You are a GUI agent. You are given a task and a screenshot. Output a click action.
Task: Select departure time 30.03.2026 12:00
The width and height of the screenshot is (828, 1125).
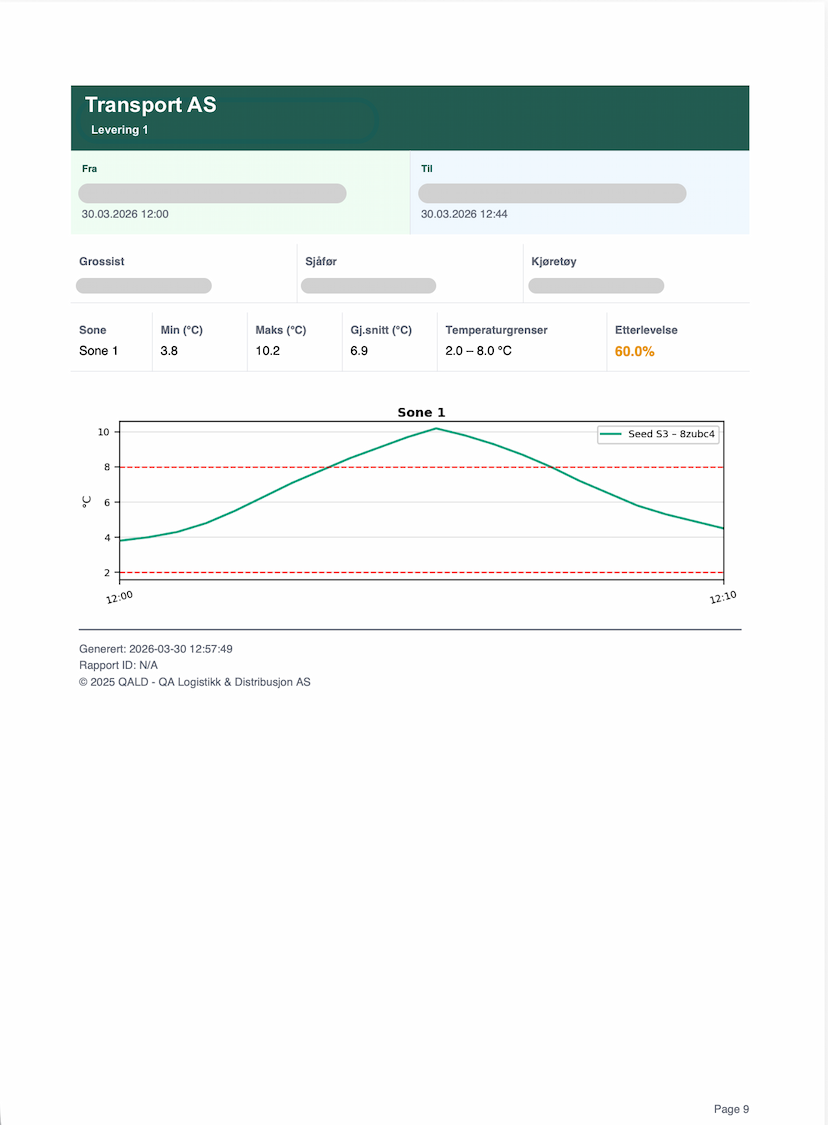click(125, 214)
